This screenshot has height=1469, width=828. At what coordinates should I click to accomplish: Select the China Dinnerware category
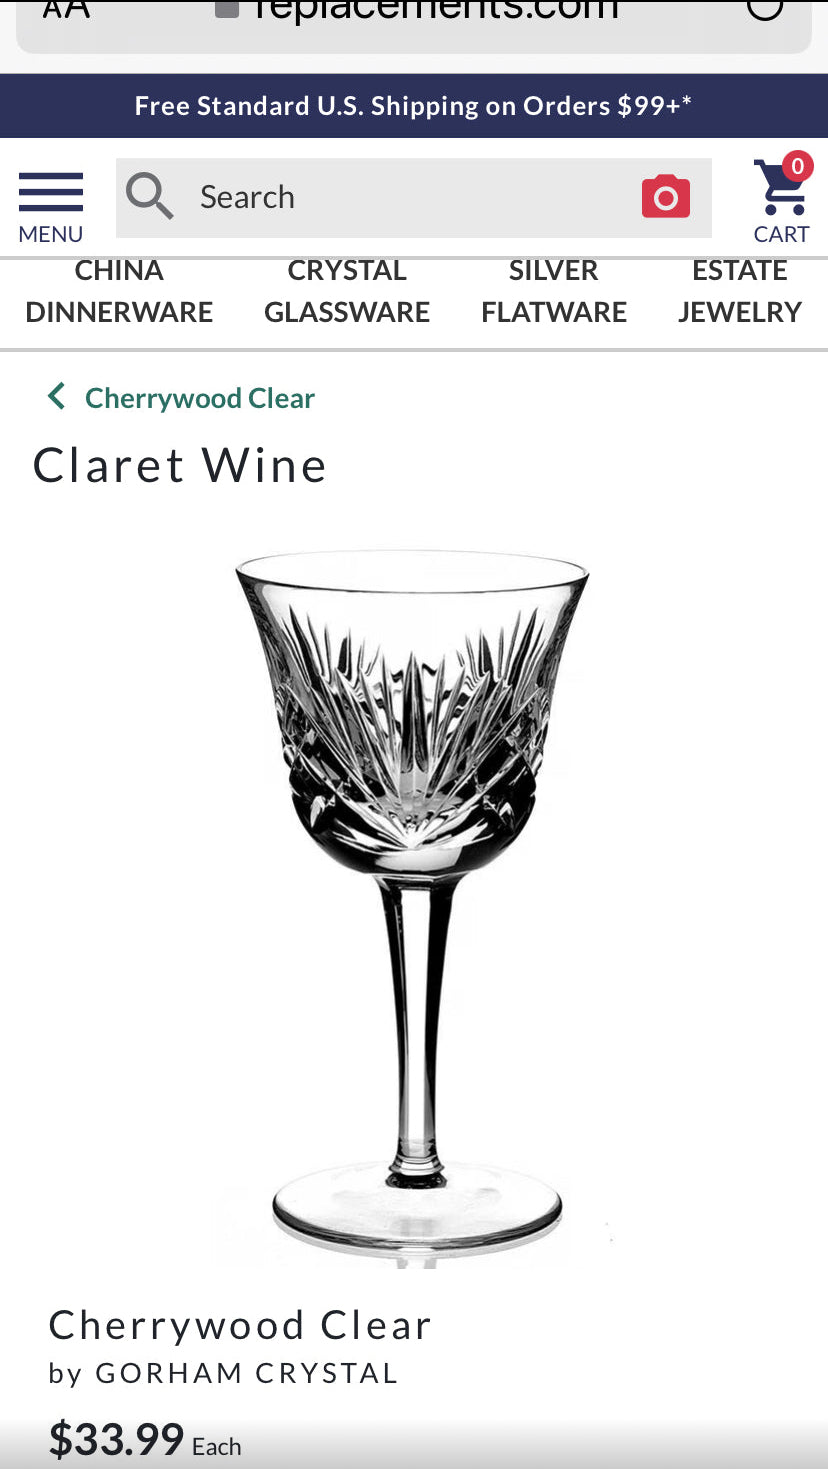click(x=119, y=292)
